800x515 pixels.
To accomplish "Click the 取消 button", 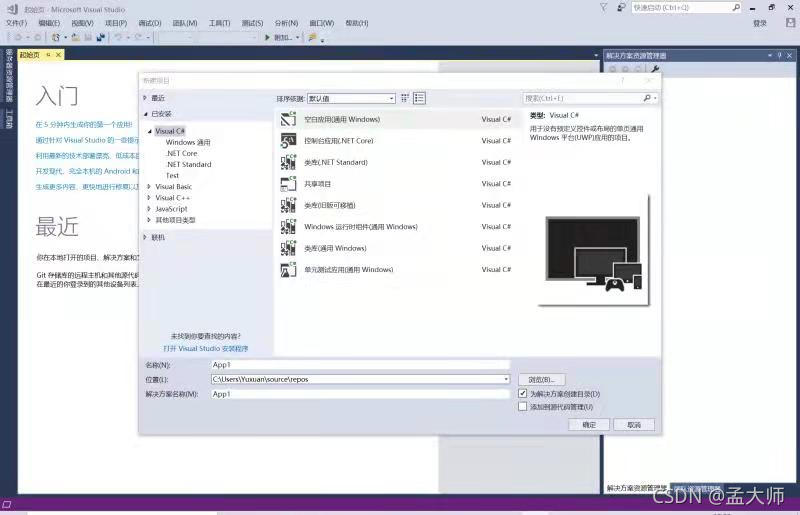I will [x=634, y=425].
